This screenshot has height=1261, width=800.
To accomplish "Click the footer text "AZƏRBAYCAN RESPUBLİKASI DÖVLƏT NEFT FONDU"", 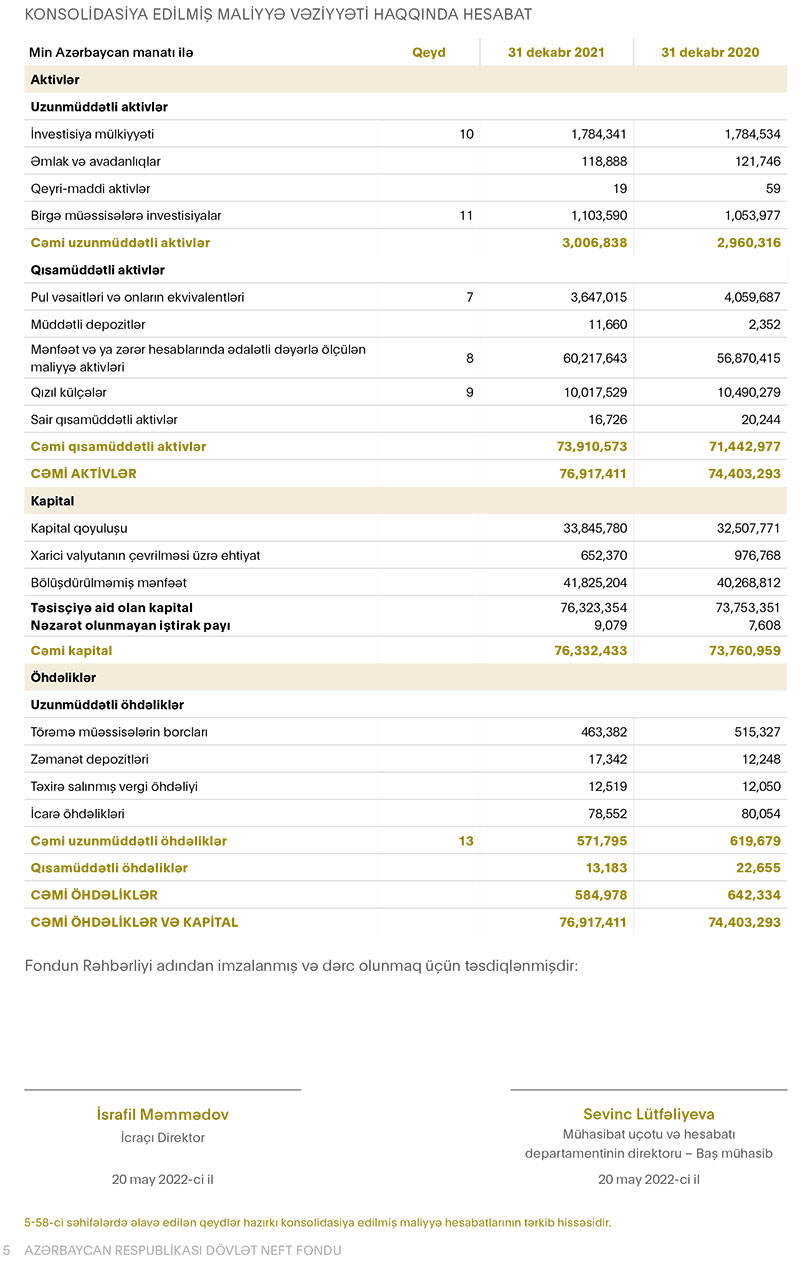I will pyautogui.click(x=183, y=1251).
